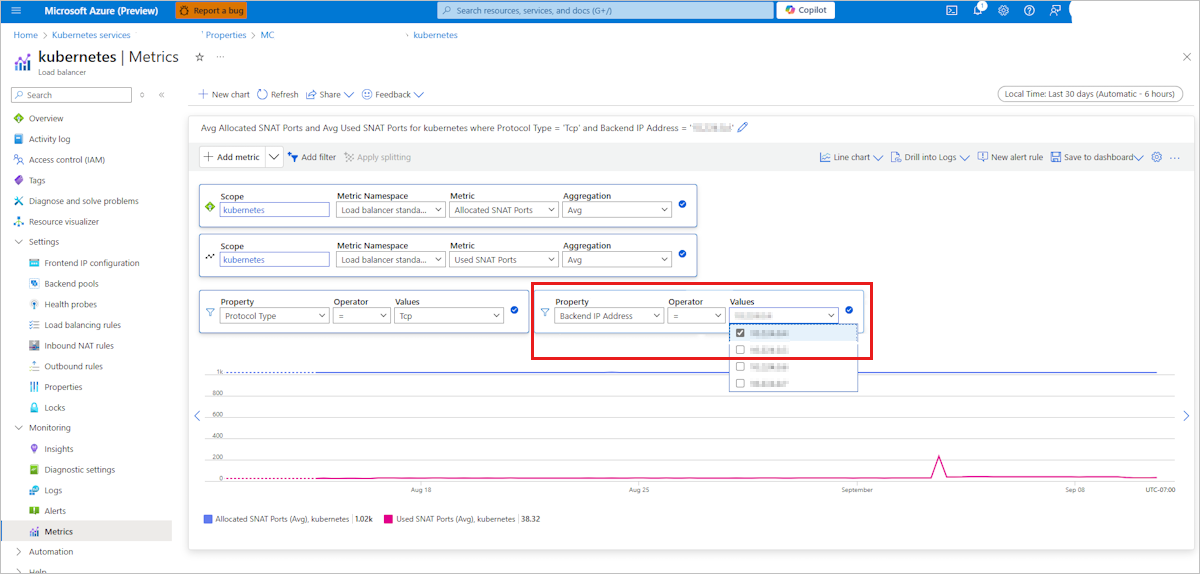Image resolution: width=1200 pixels, height=574 pixels.
Task: Select Diagnostic settings under Monitoring
Action: point(79,470)
